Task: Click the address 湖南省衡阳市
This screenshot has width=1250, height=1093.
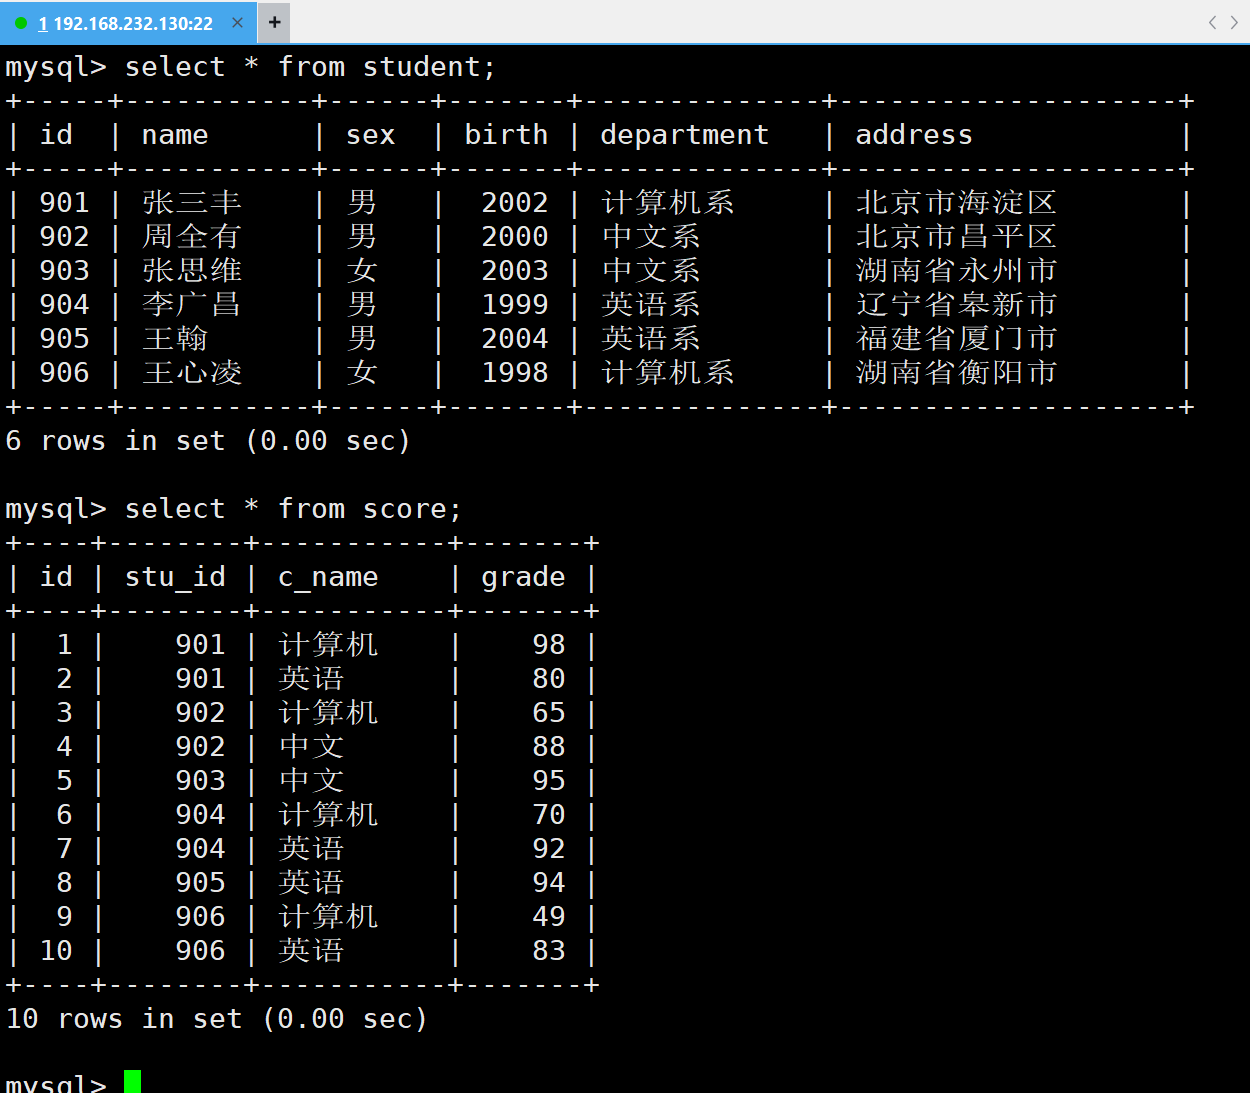Action: pos(956,372)
